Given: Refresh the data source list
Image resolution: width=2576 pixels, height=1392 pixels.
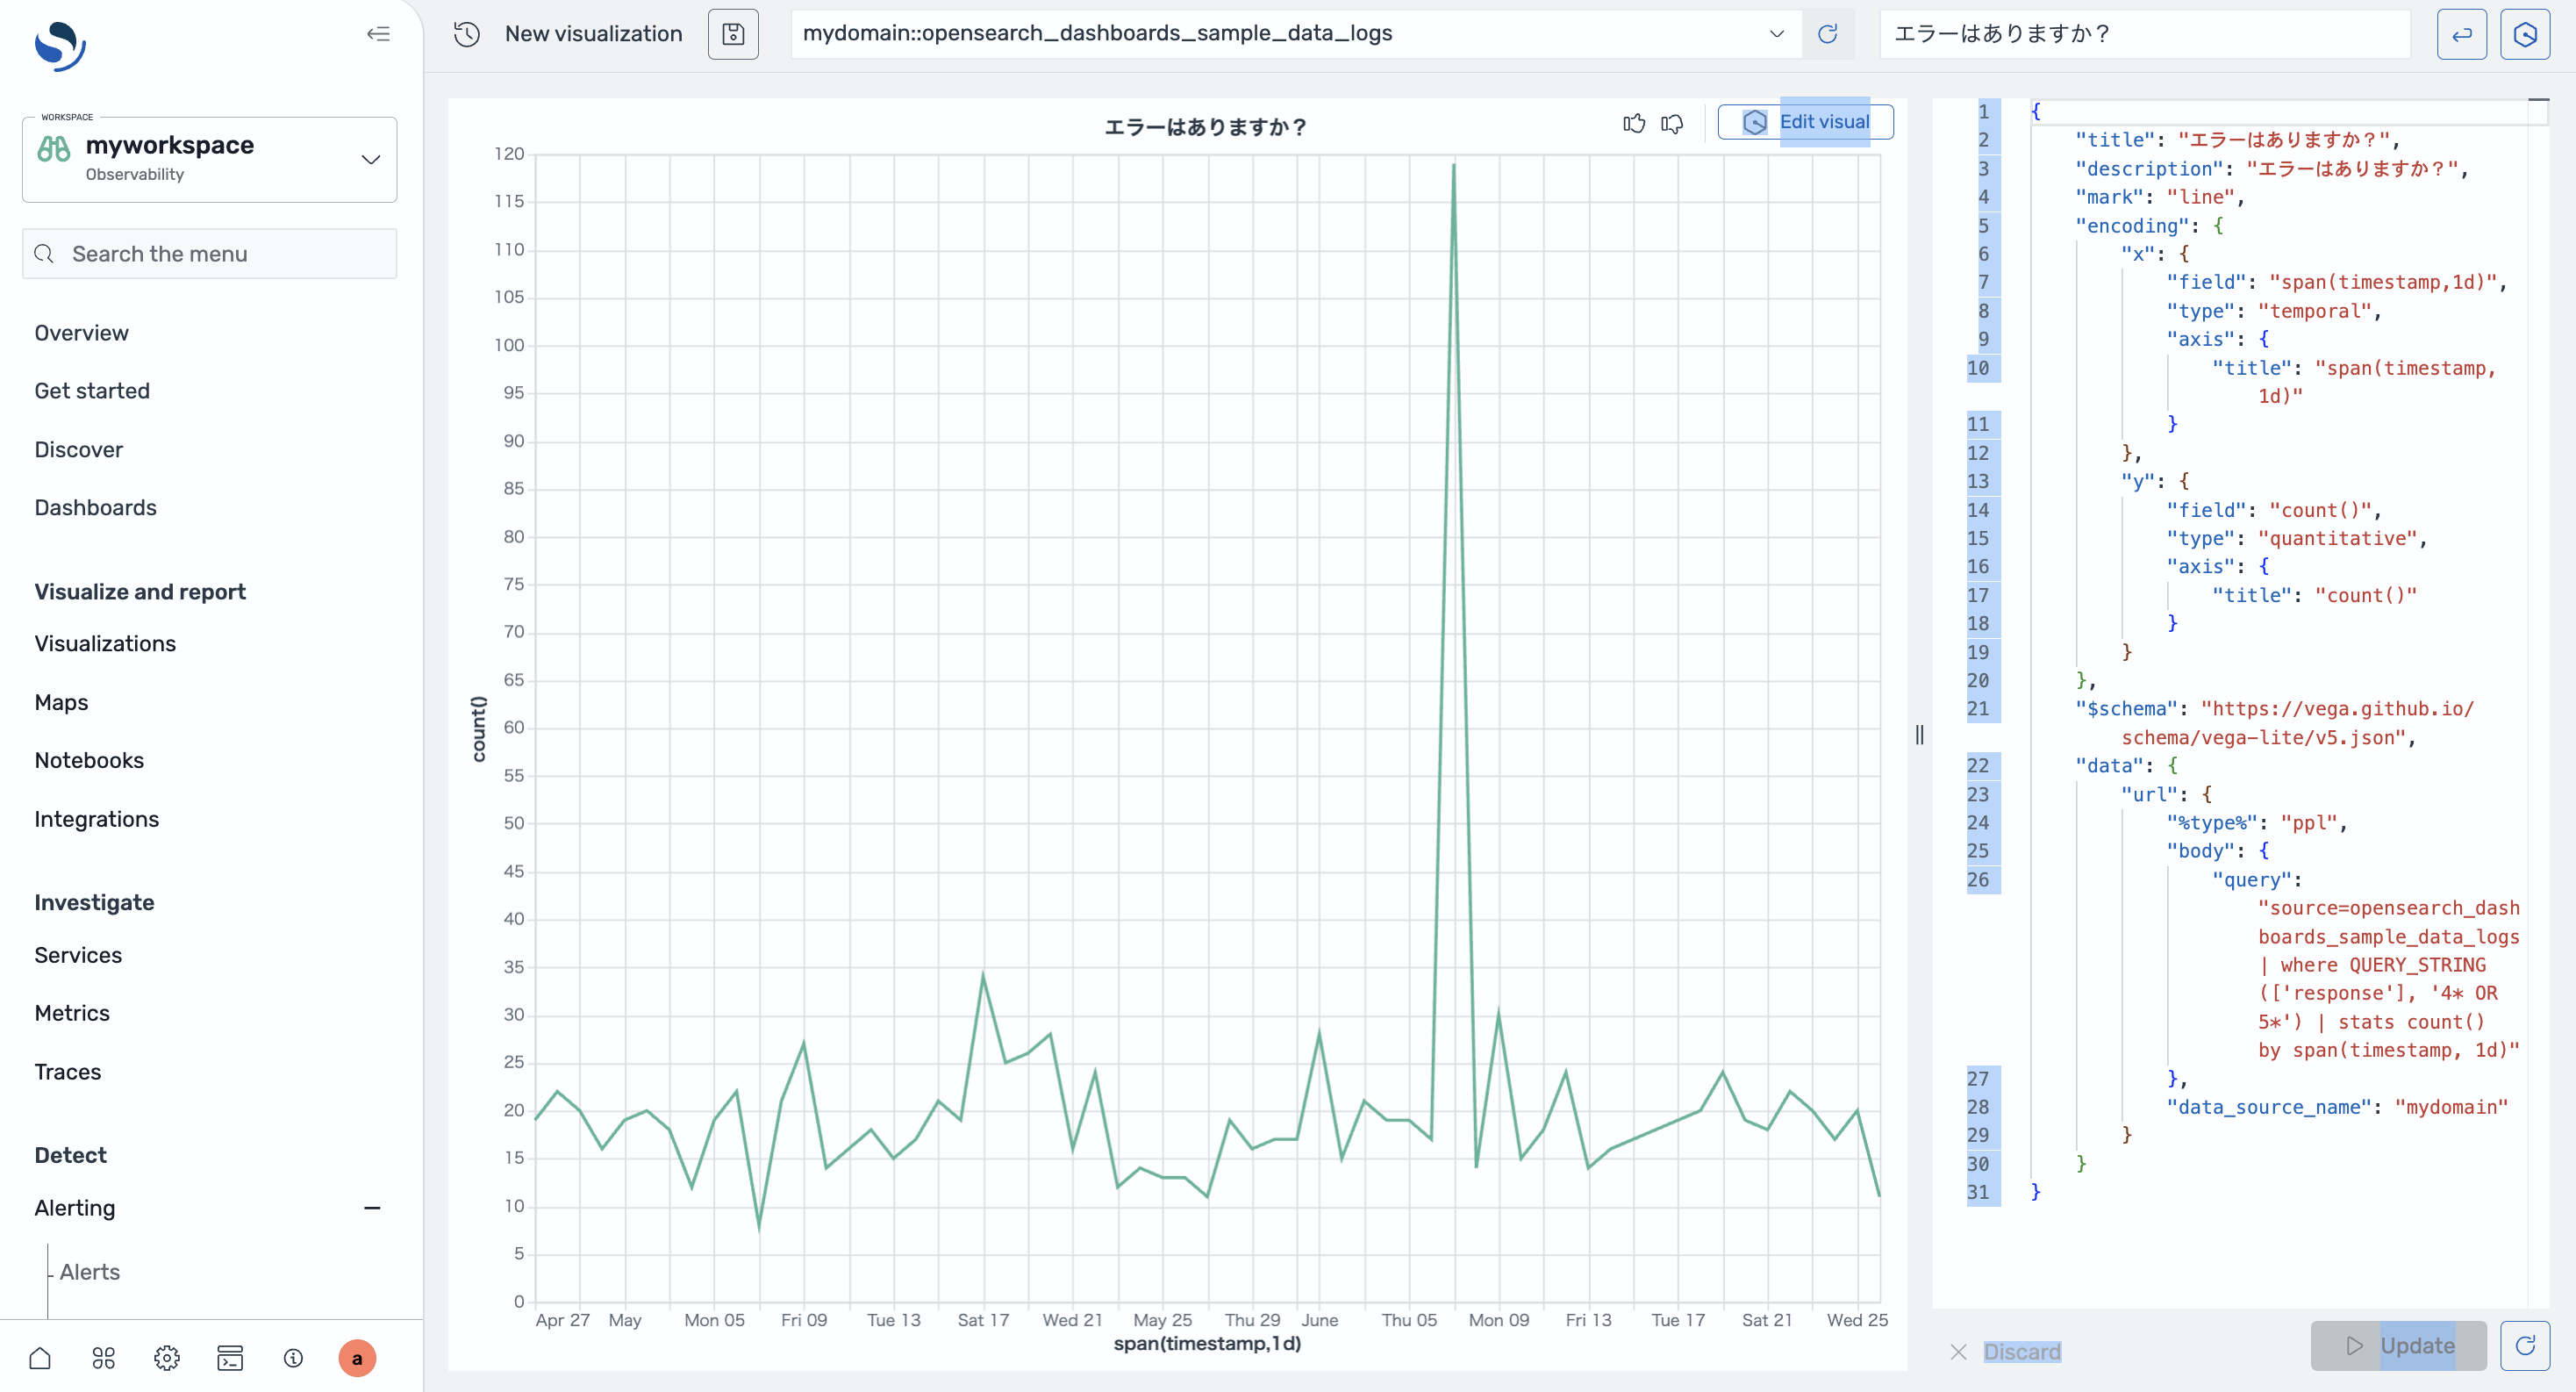Looking at the screenshot, I should point(1827,34).
